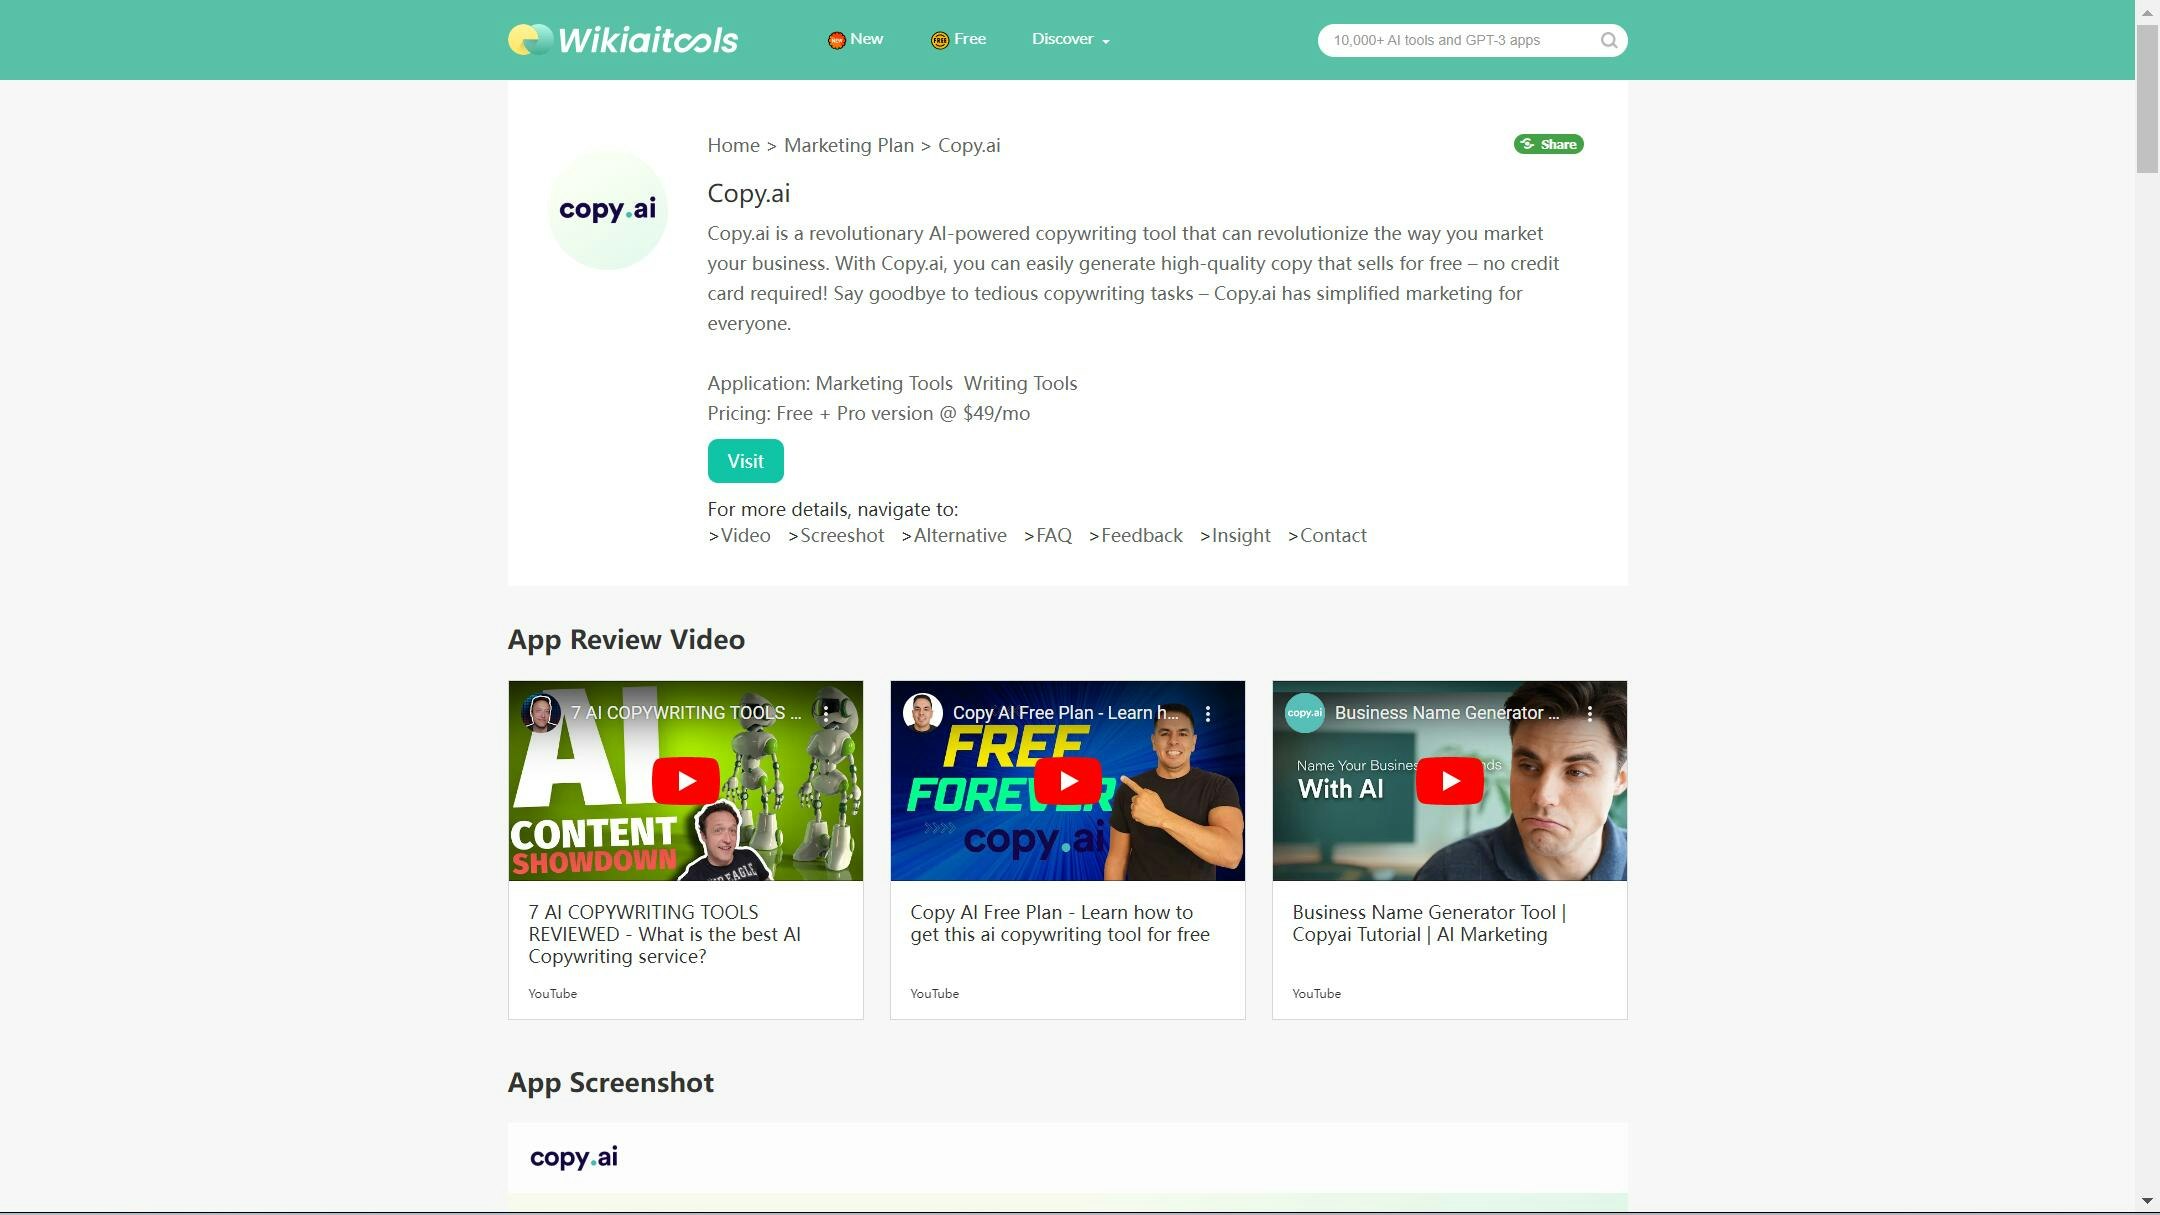Click scrollbar up arrow

(2147, 11)
